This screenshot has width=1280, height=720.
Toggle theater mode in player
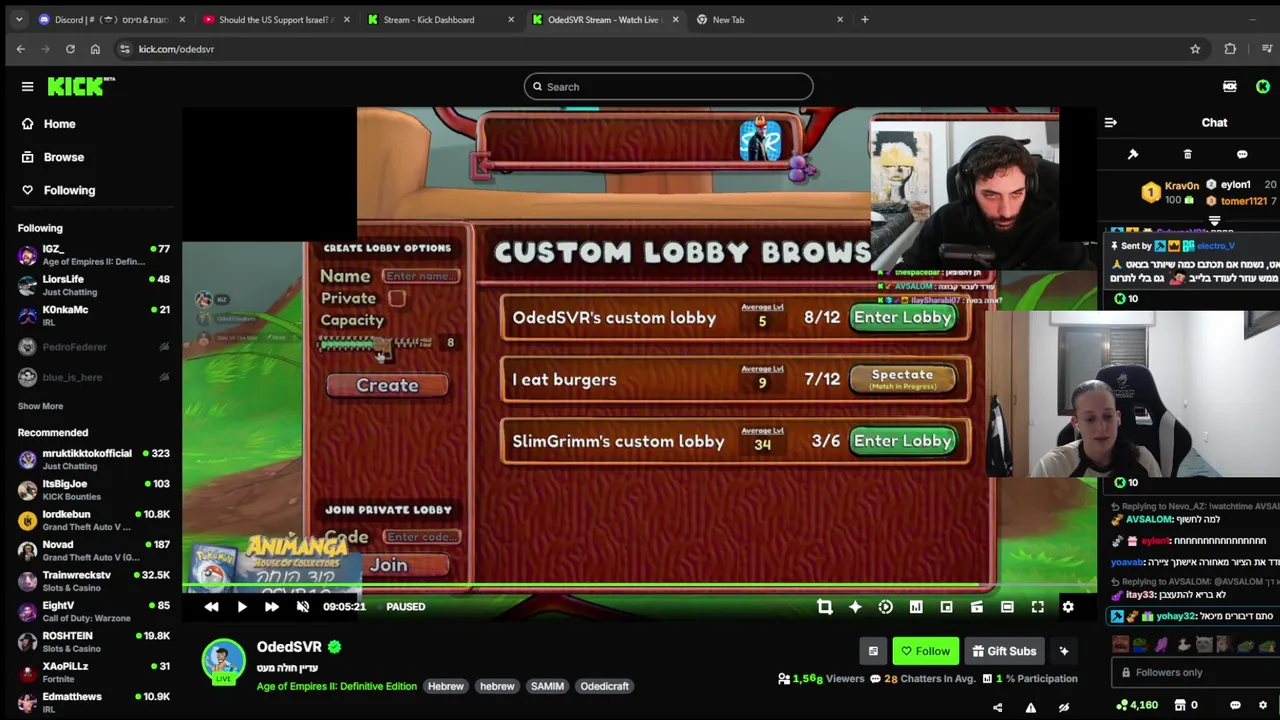[x=1007, y=607]
